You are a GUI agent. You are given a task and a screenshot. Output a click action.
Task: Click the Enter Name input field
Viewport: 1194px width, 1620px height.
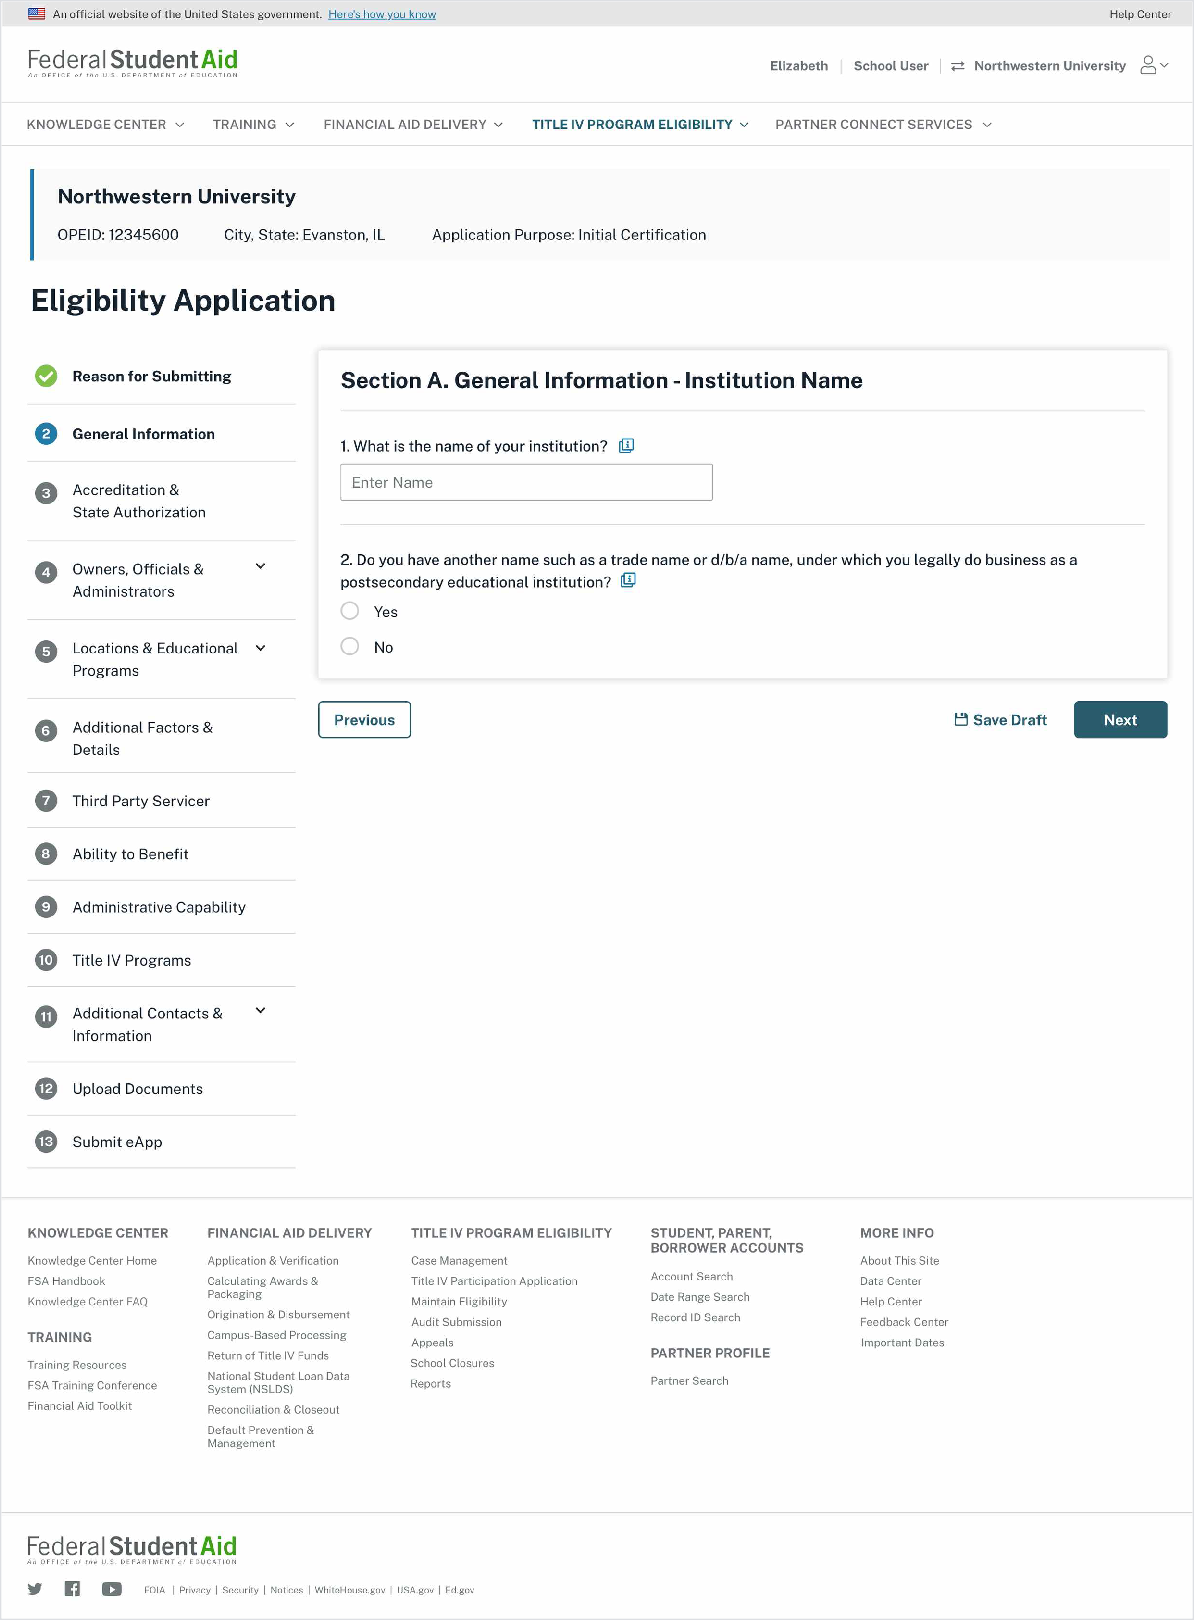pos(526,483)
